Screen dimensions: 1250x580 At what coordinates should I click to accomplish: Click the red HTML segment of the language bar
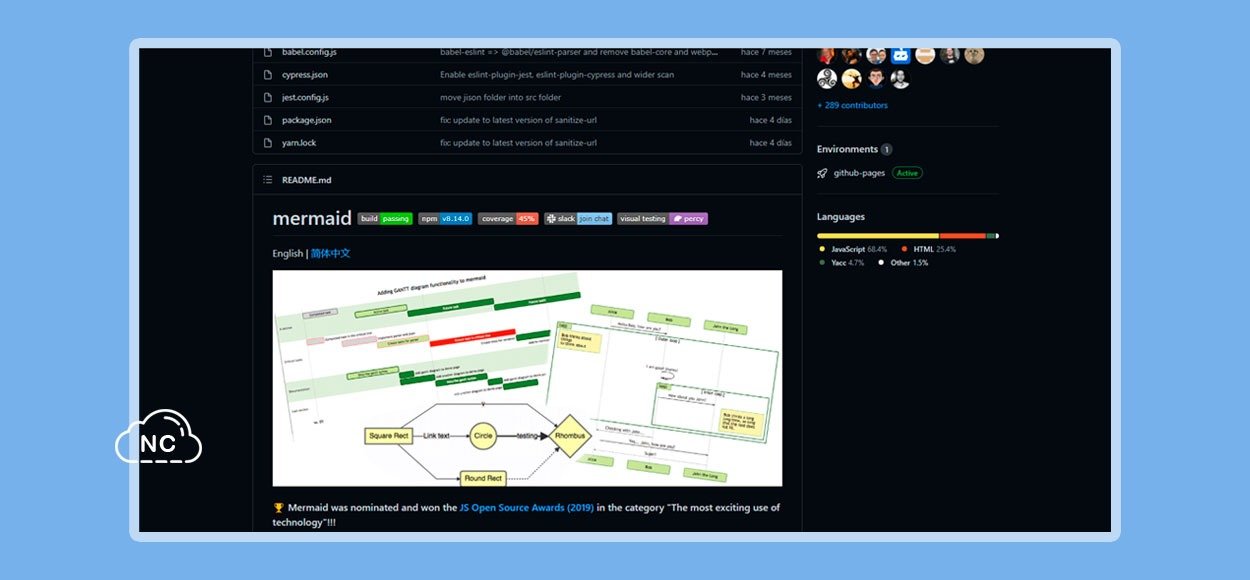click(x=963, y=236)
